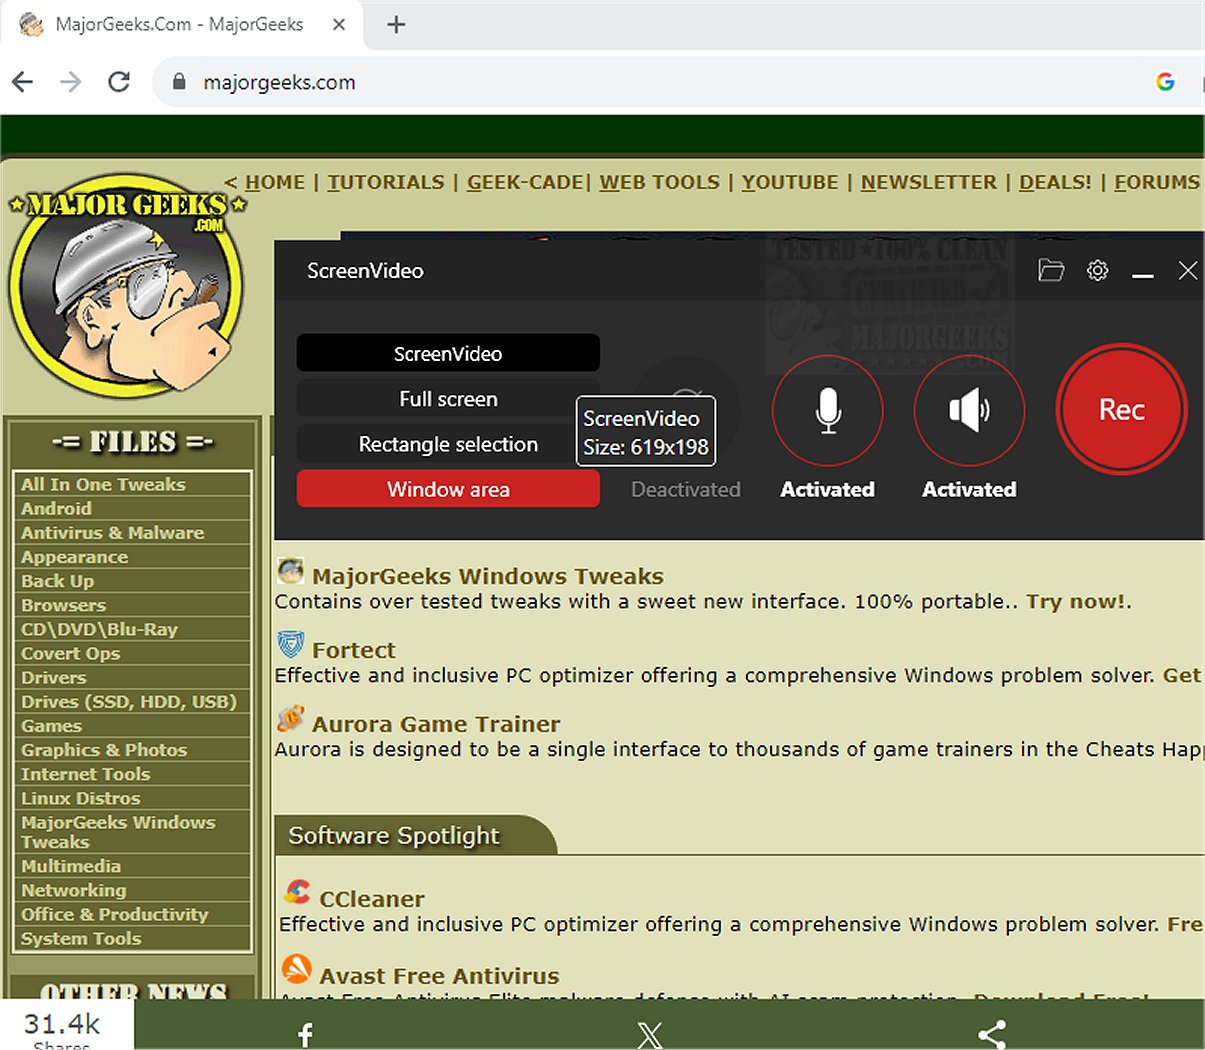Enable the deactivated webcam option
Viewport: 1205px width, 1050px height.
pos(686,410)
